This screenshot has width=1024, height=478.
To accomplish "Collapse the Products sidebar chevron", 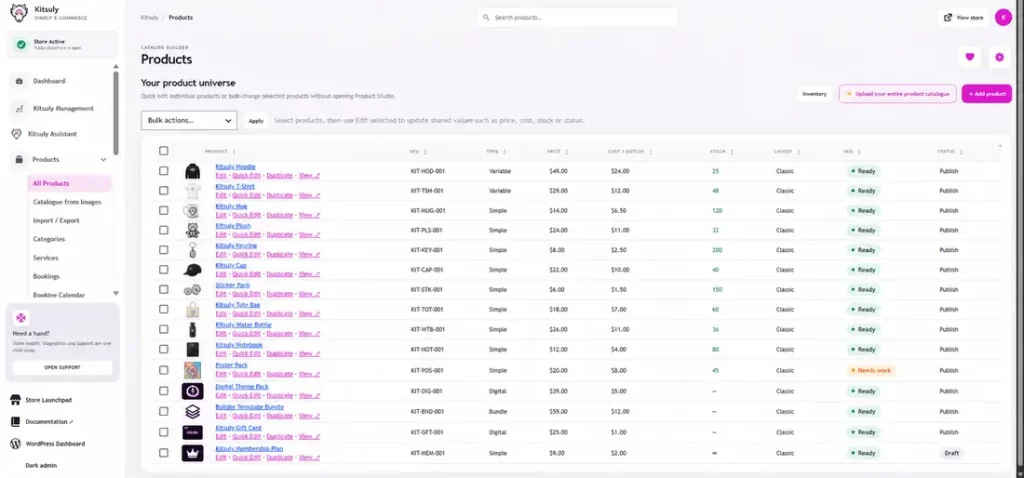I will pyautogui.click(x=103, y=159).
